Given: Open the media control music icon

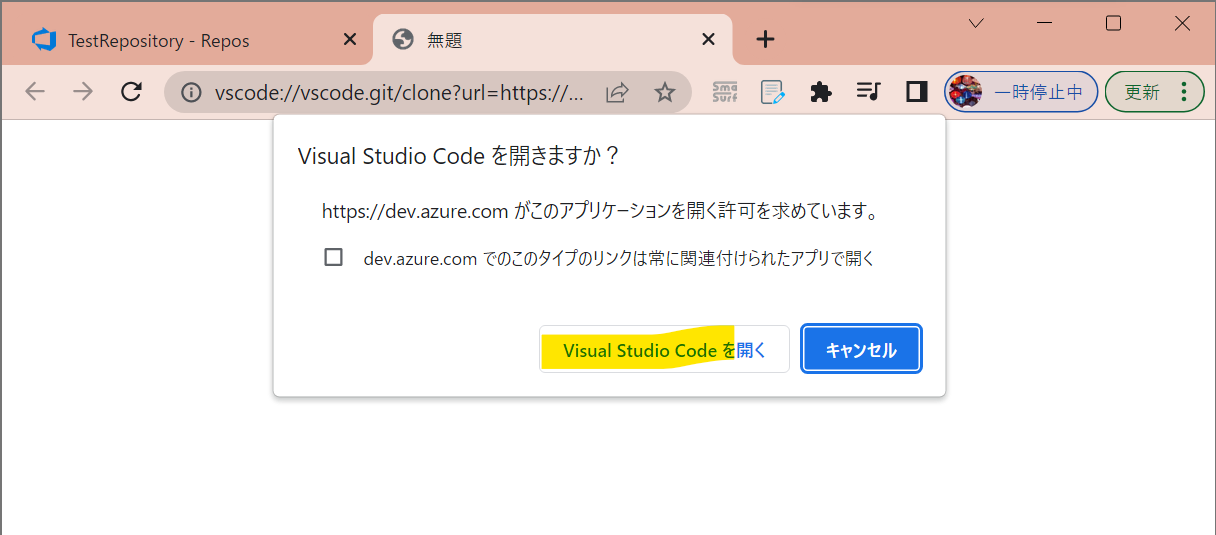Looking at the screenshot, I should point(868,92).
